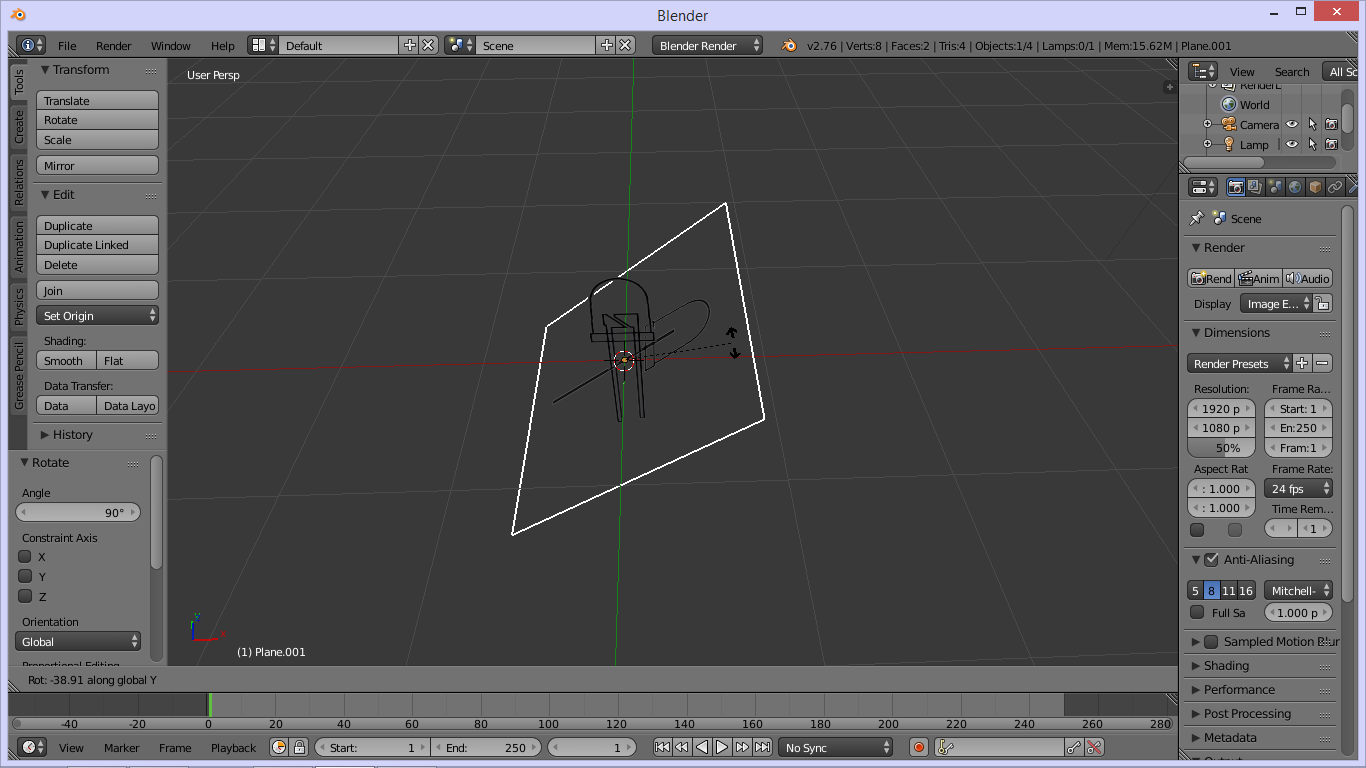Click the auto keyframe record button
The height and width of the screenshot is (768, 1366).
[x=919, y=747]
